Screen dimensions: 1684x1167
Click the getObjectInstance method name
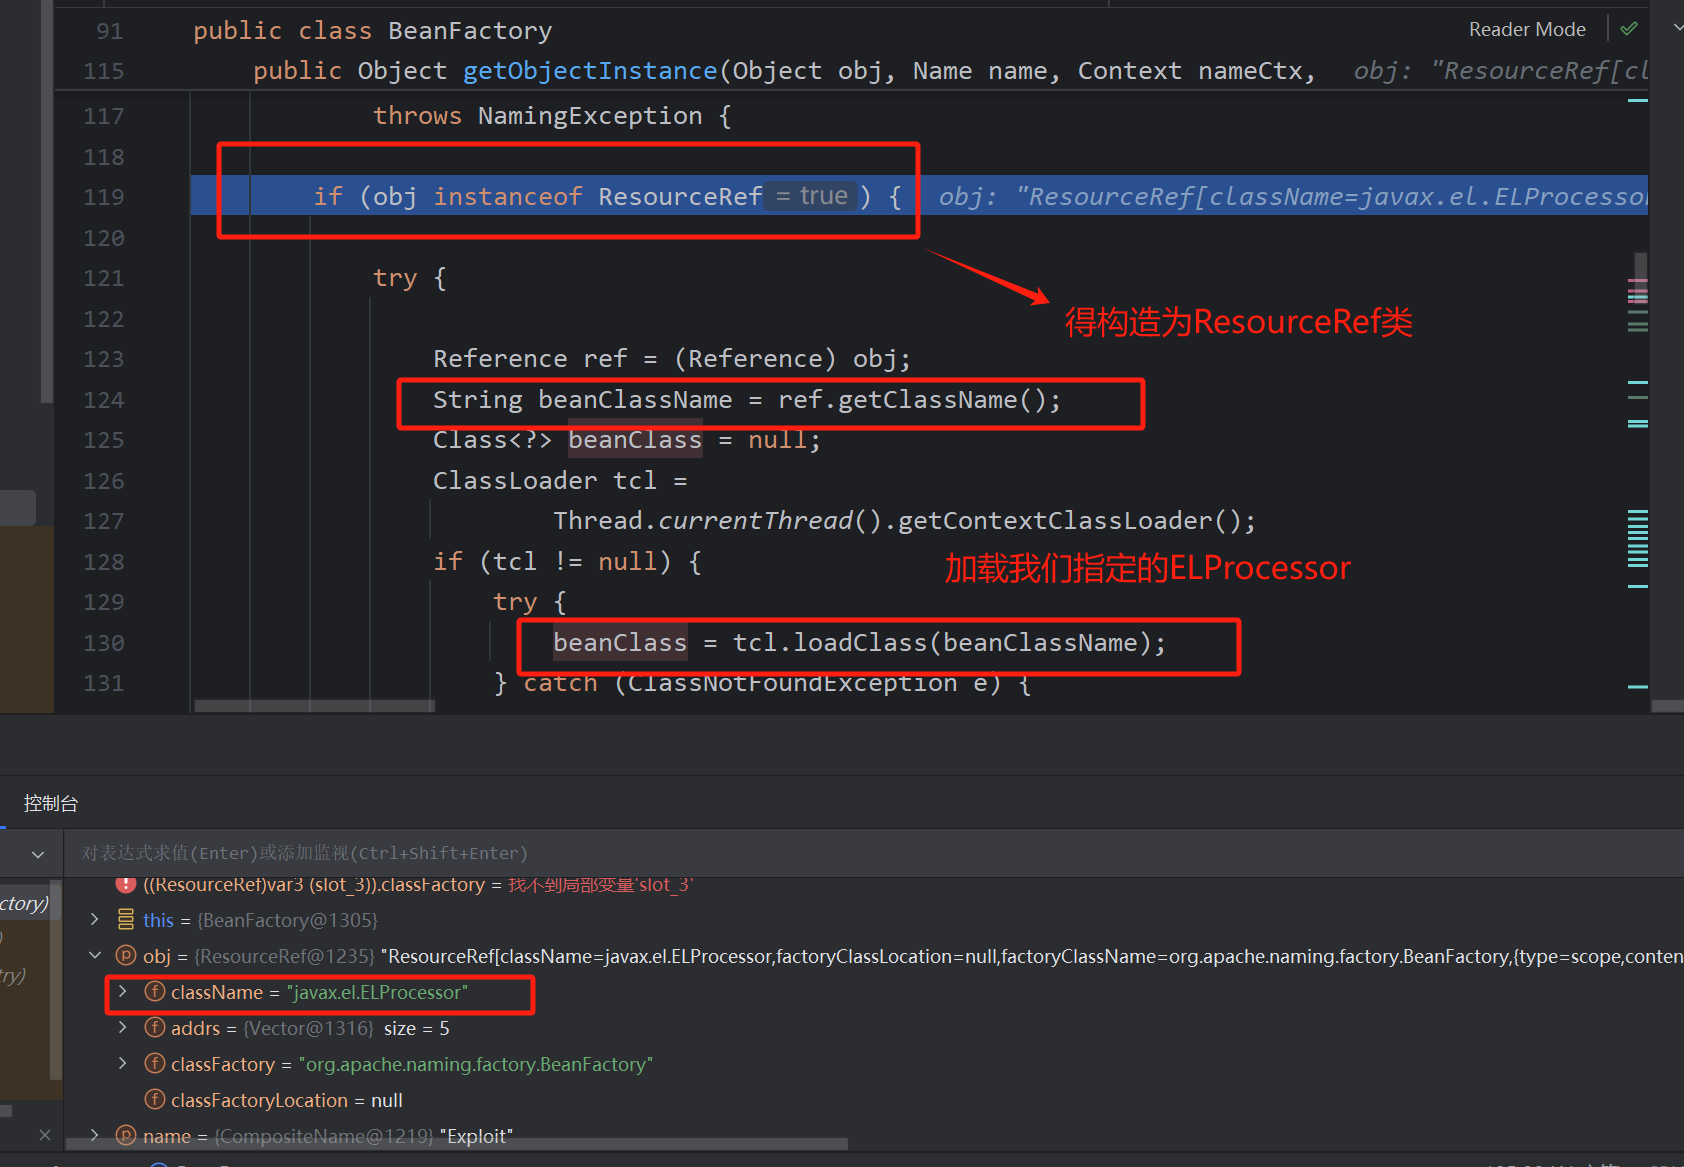pos(590,71)
